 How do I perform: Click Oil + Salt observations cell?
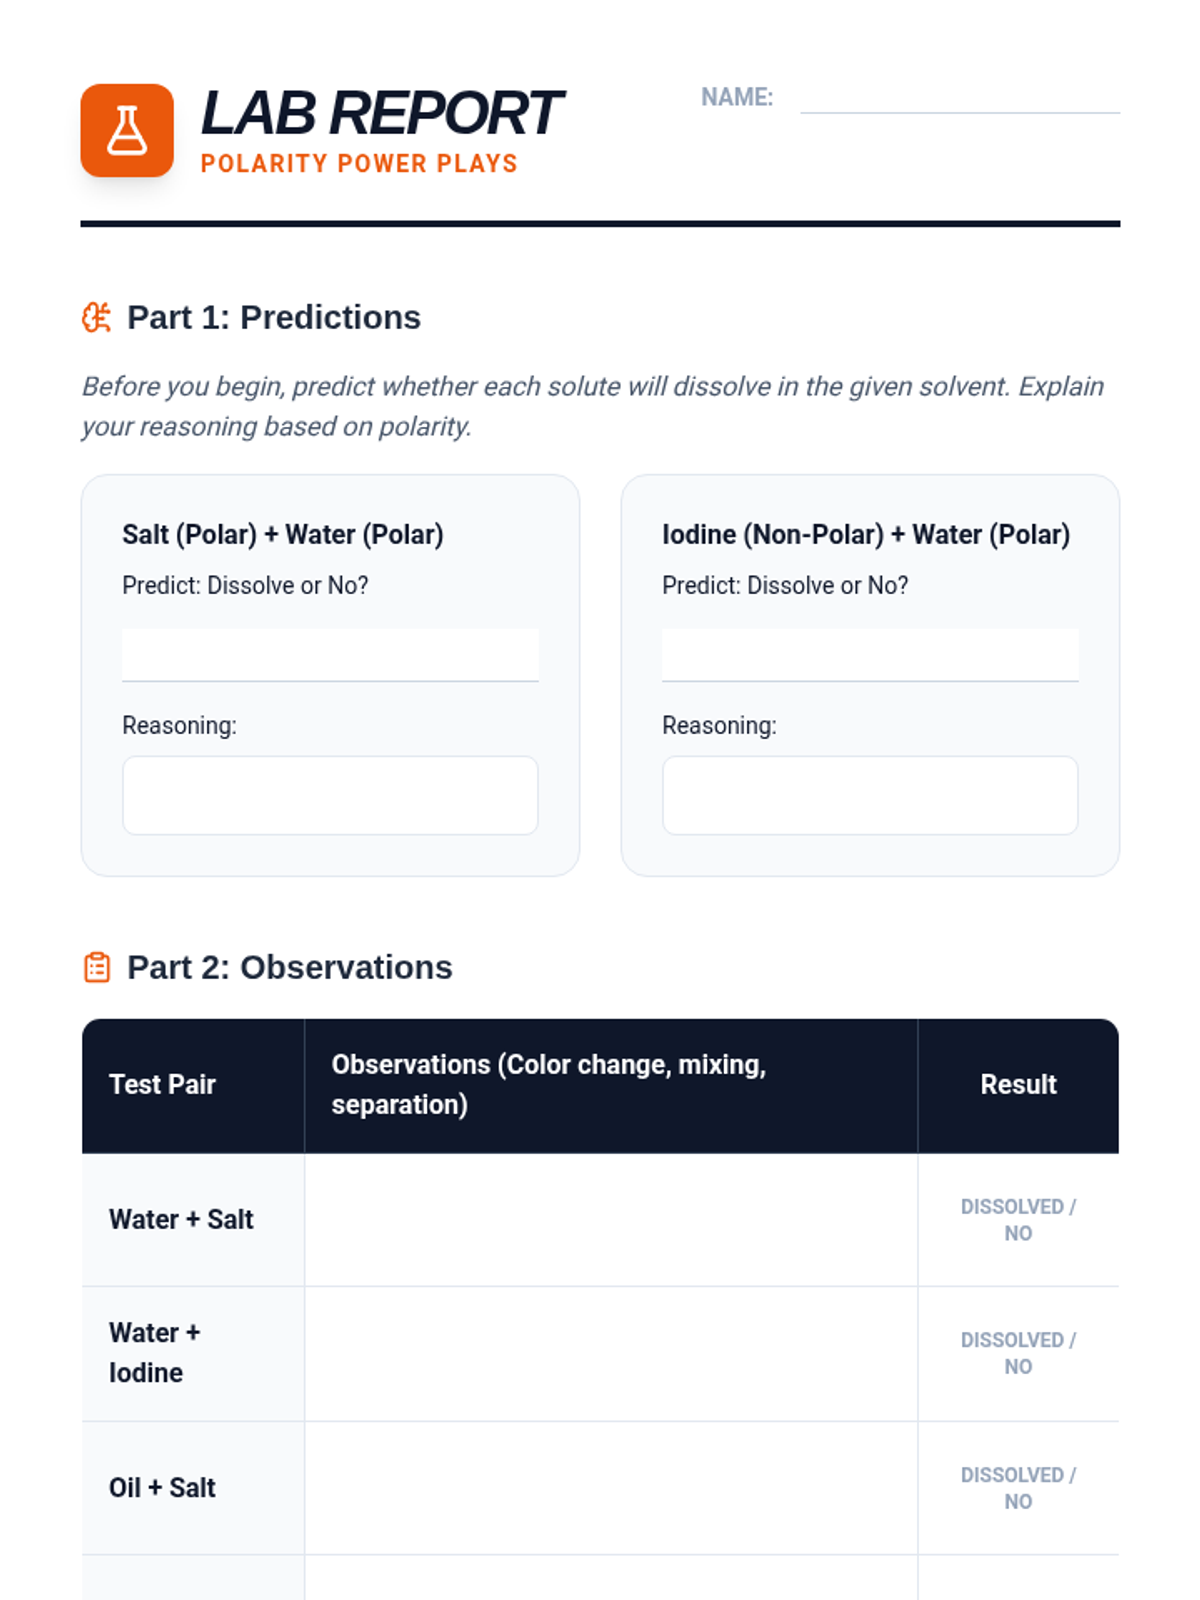pos(610,1488)
